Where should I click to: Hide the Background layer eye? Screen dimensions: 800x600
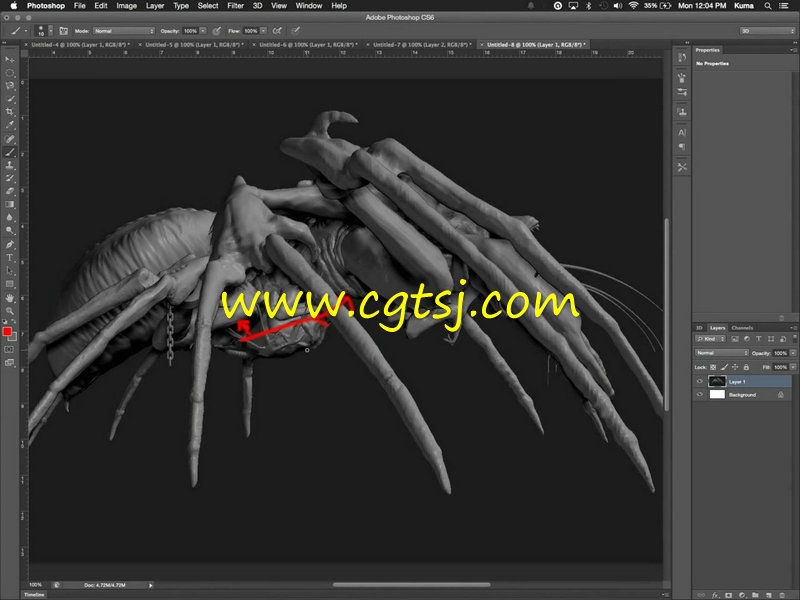click(x=699, y=394)
